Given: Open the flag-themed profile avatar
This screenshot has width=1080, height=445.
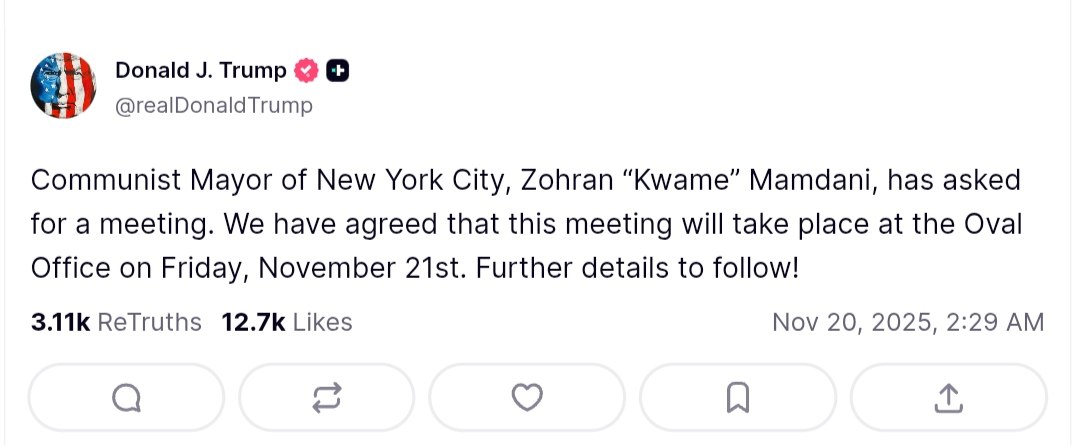Looking at the screenshot, I should tap(63, 86).
